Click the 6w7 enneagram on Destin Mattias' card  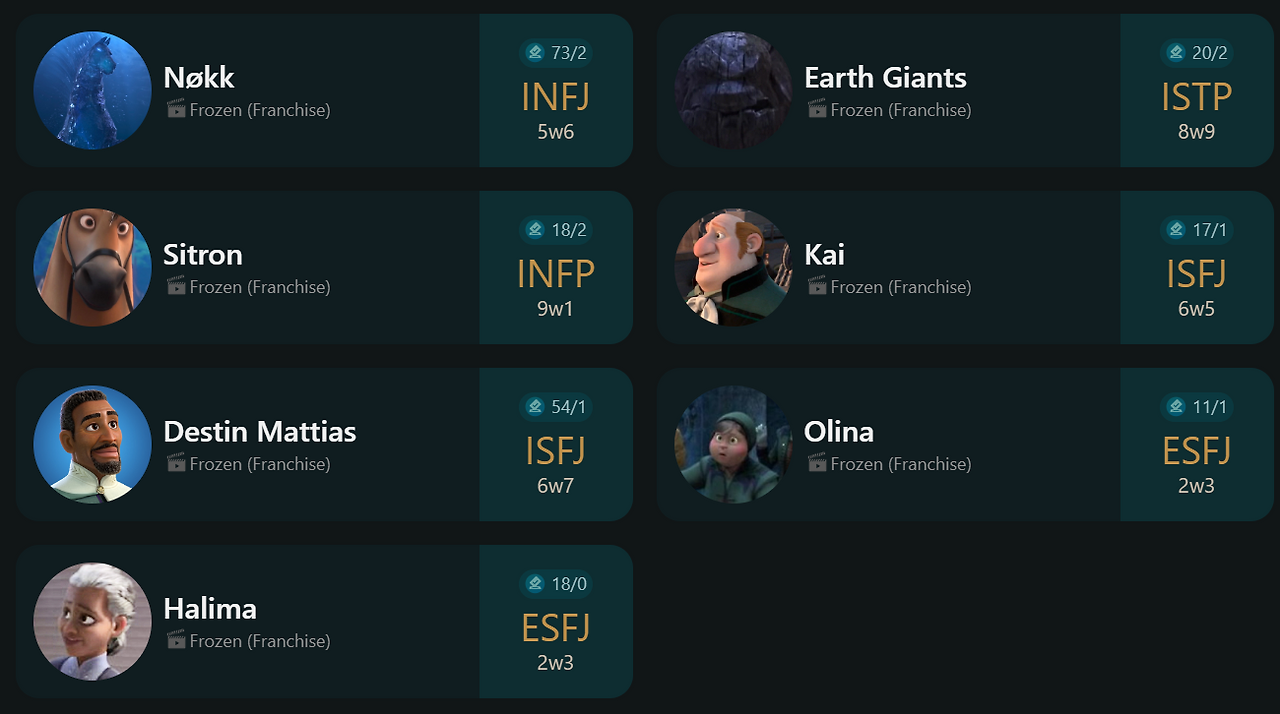(x=555, y=486)
